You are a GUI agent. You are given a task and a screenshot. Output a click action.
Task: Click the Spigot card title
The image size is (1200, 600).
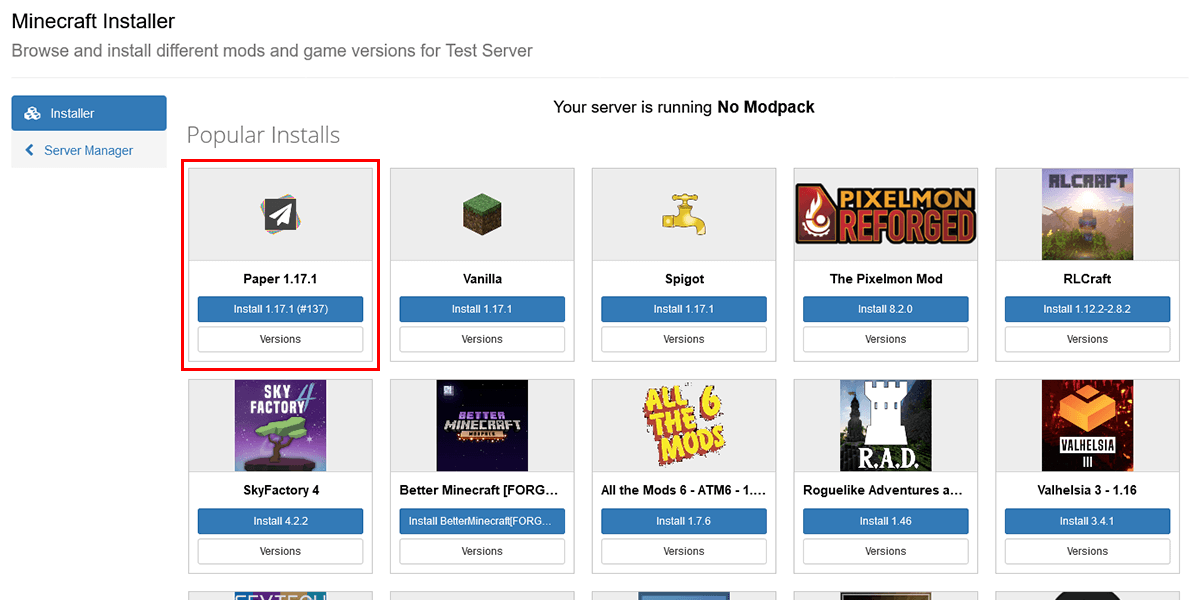click(x=684, y=279)
